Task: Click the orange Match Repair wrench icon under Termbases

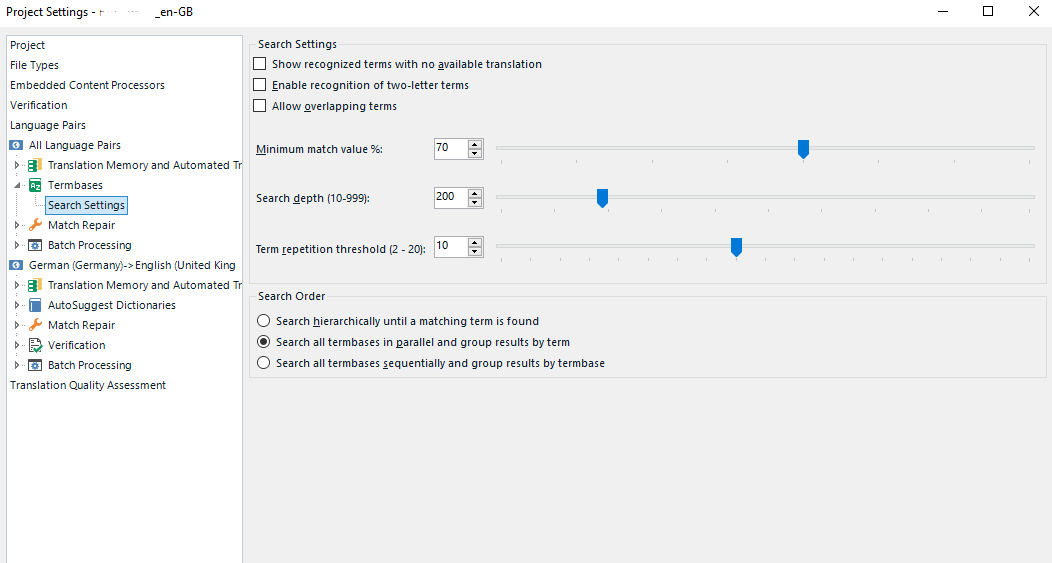Action: point(35,225)
